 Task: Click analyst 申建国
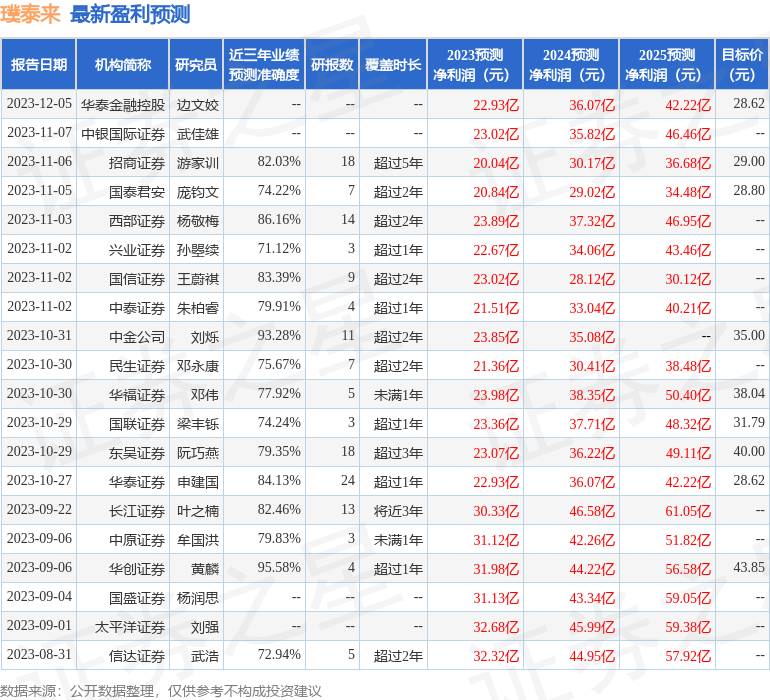198,481
